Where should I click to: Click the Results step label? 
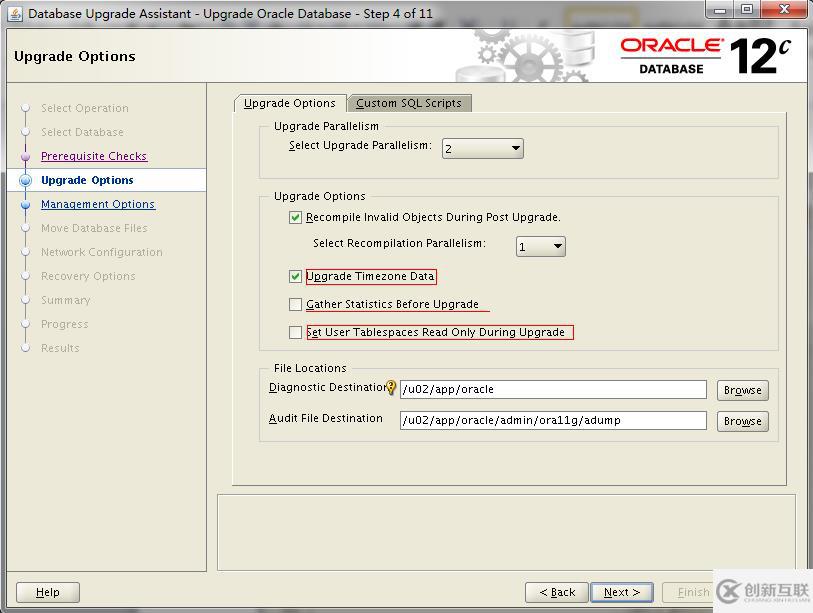[60, 348]
